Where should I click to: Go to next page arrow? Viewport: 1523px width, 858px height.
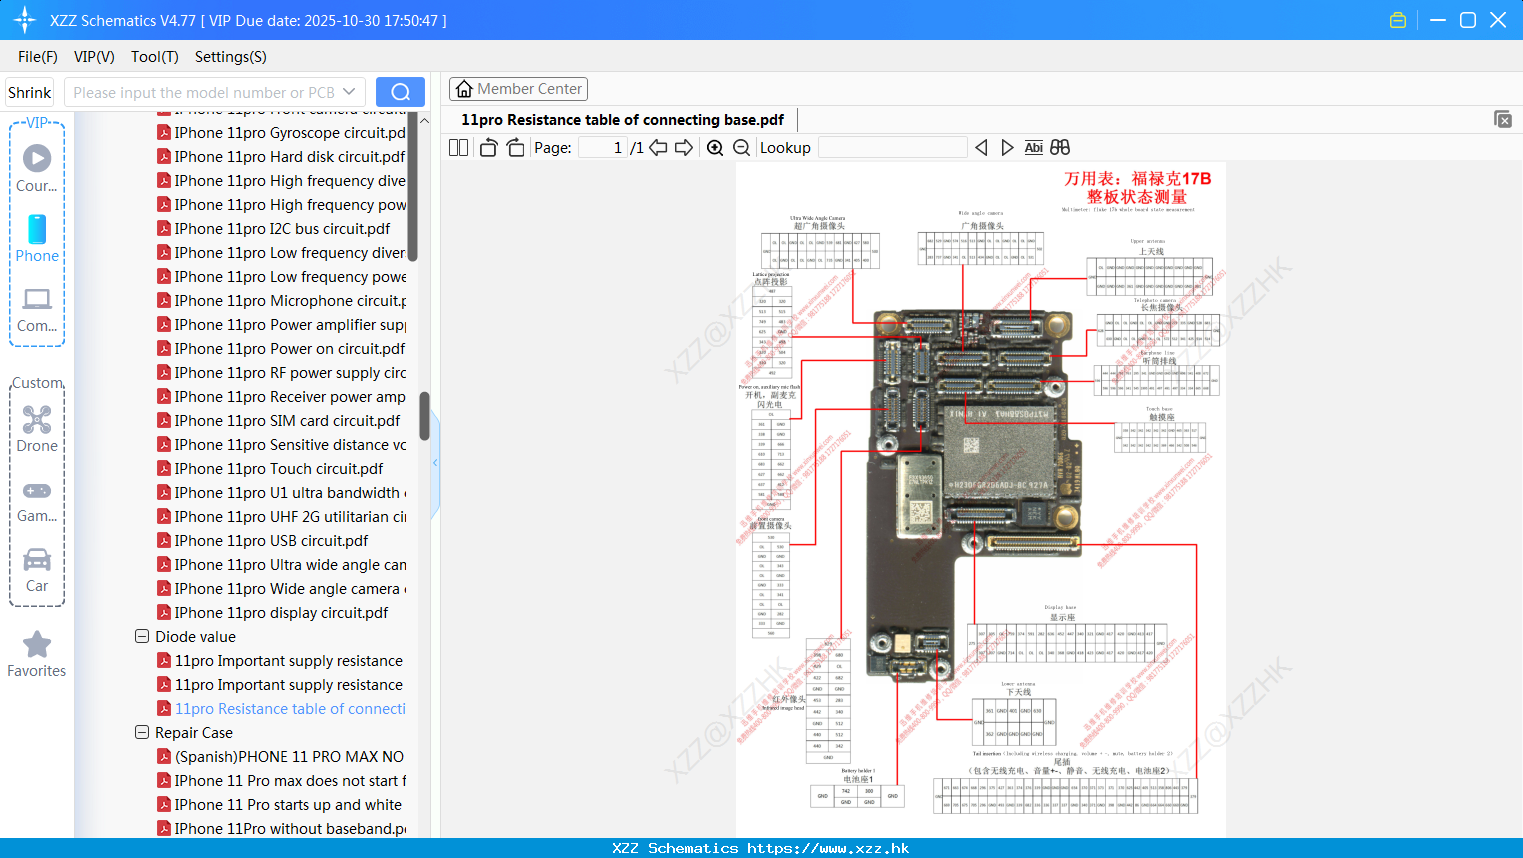pyautogui.click(x=684, y=147)
